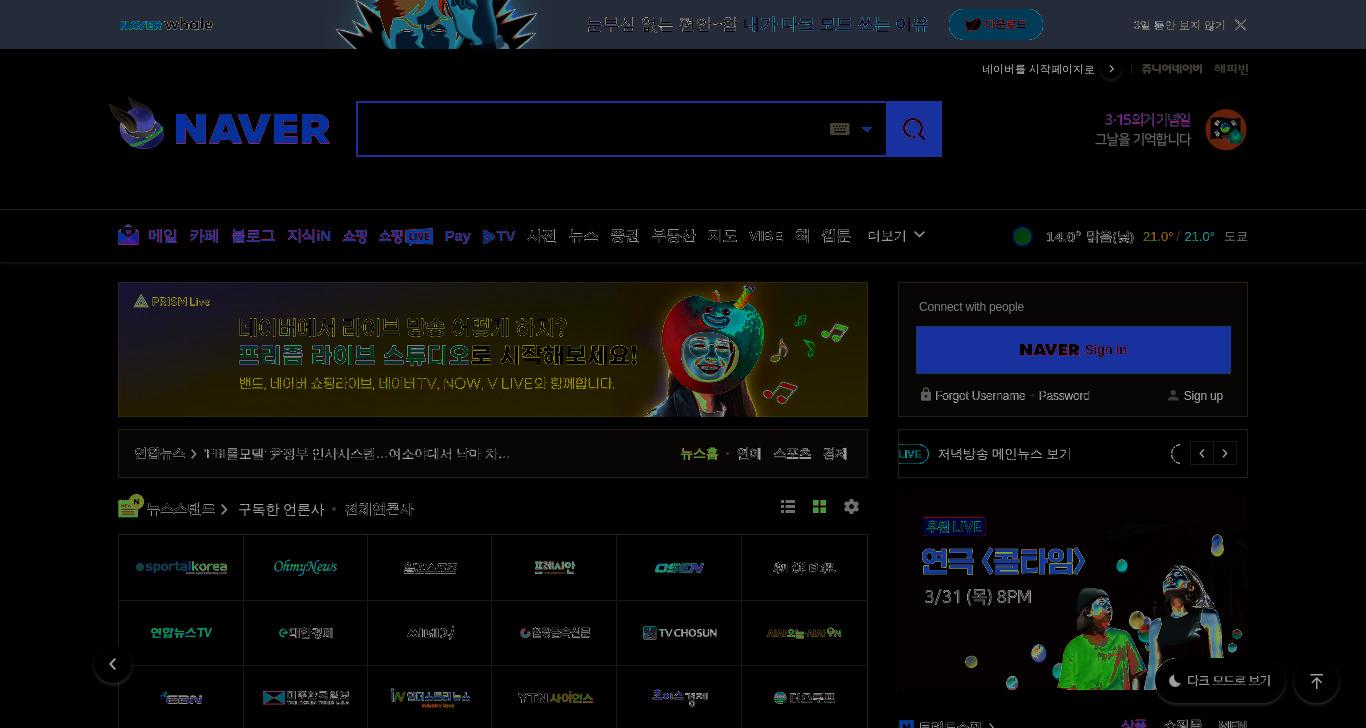1366x728 pixels.
Task: Open 카페 menu item
Action: coord(204,236)
